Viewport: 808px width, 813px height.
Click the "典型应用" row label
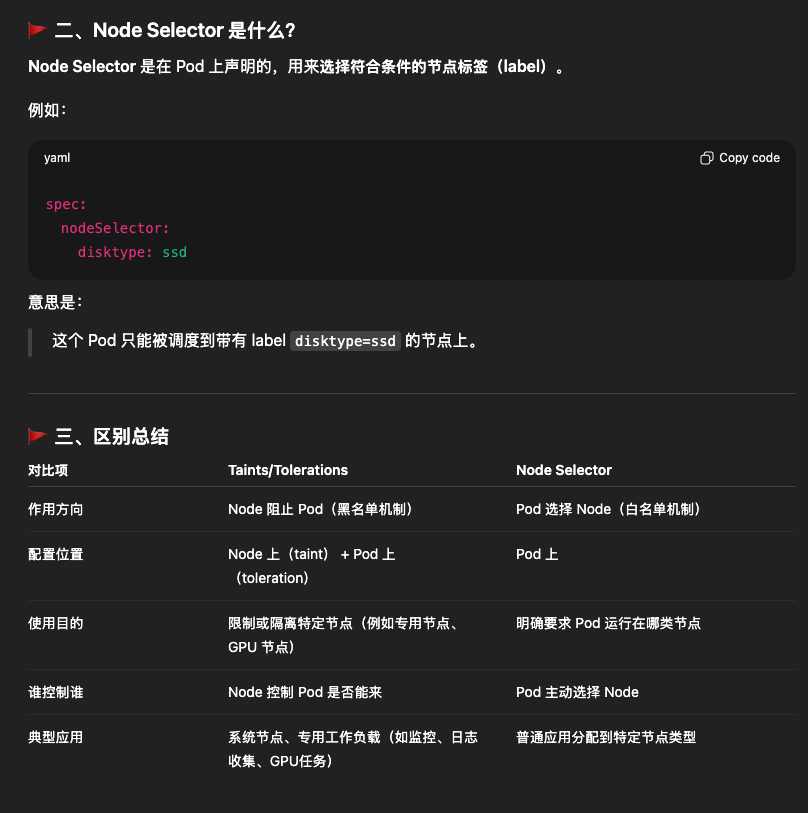(x=56, y=737)
